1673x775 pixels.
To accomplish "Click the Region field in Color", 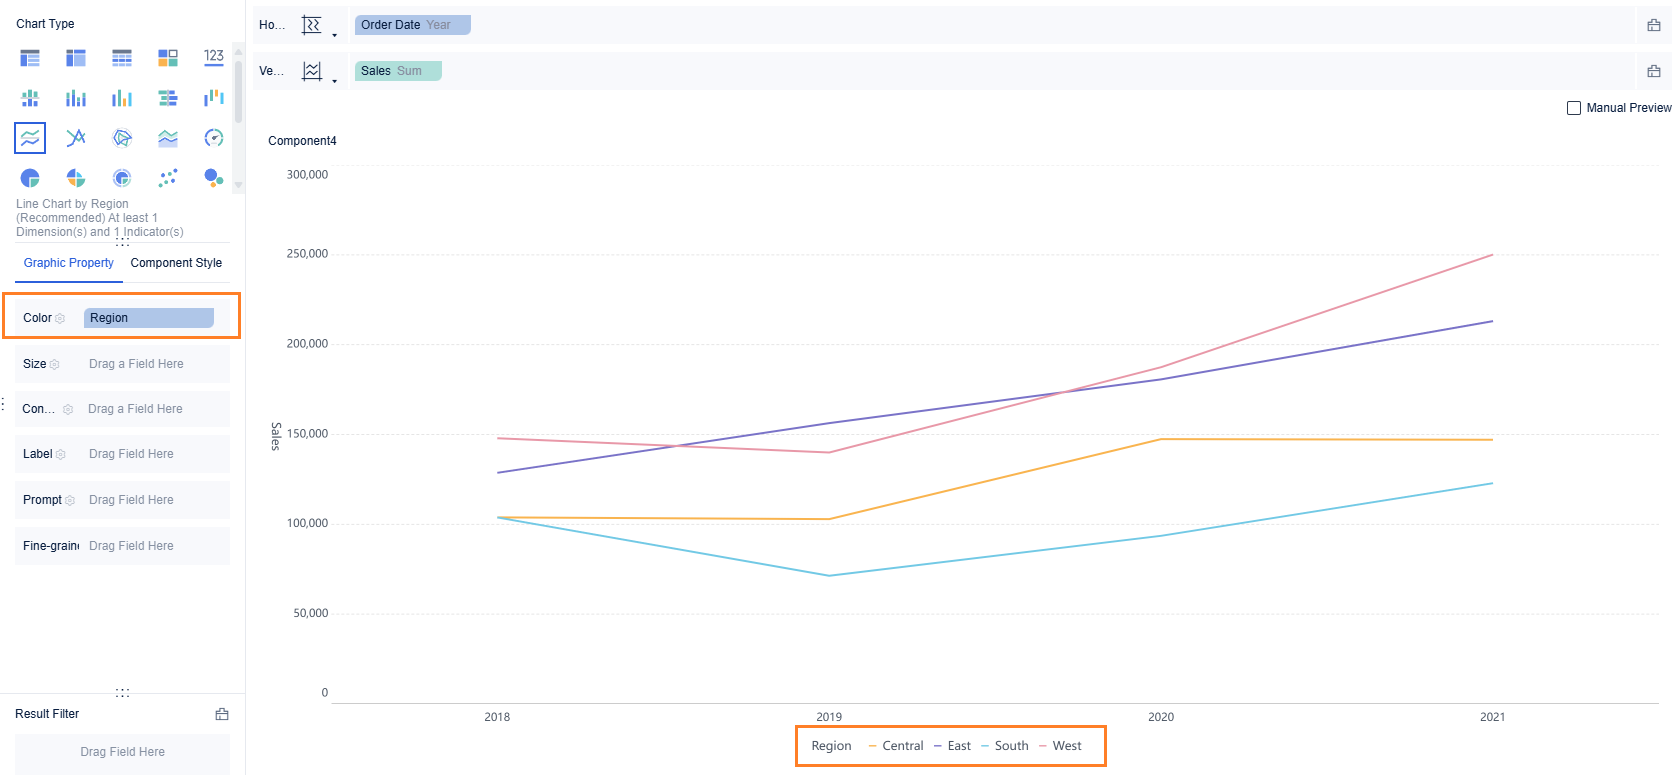I will point(148,318).
